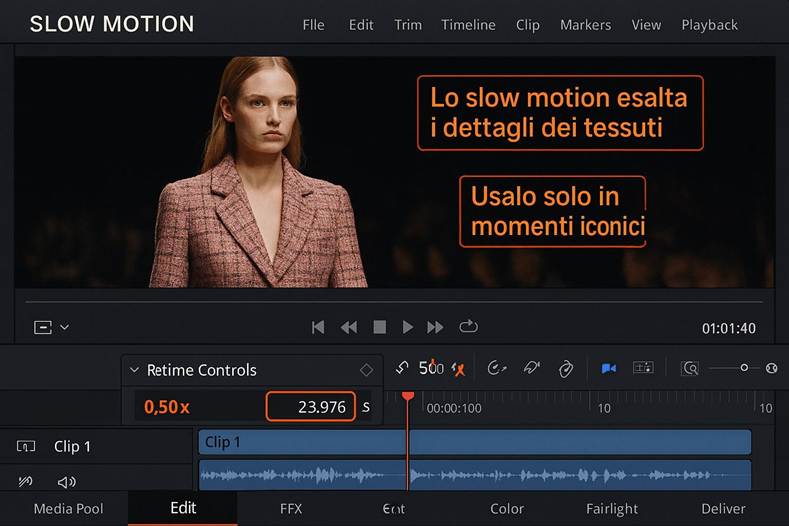Switch to the Color page tab
The width and height of the screenshot is (789, 526).
(507, 508)
